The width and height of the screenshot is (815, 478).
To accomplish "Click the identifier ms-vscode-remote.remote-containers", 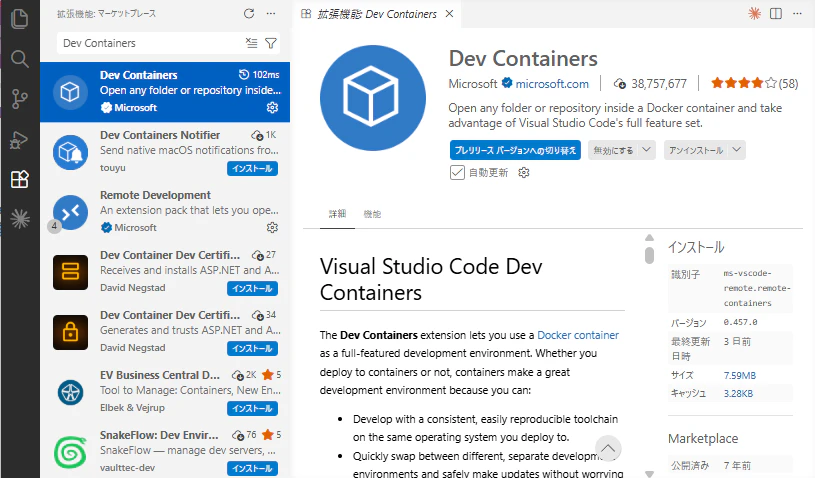I will 757,288.
